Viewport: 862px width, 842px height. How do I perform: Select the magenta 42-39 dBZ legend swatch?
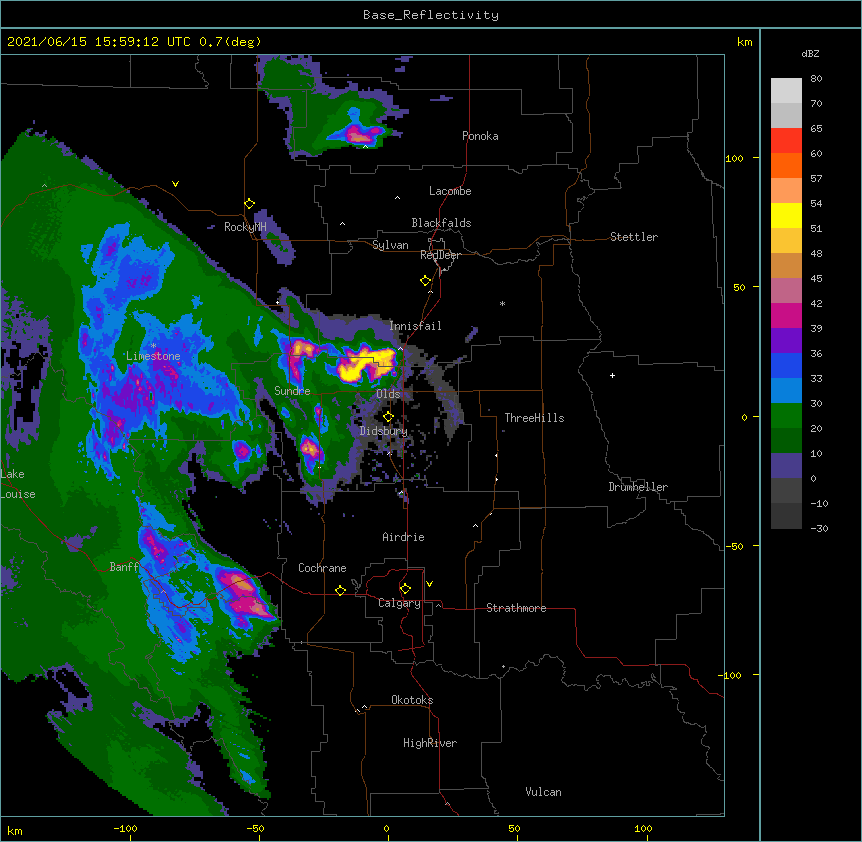(786, 315)
